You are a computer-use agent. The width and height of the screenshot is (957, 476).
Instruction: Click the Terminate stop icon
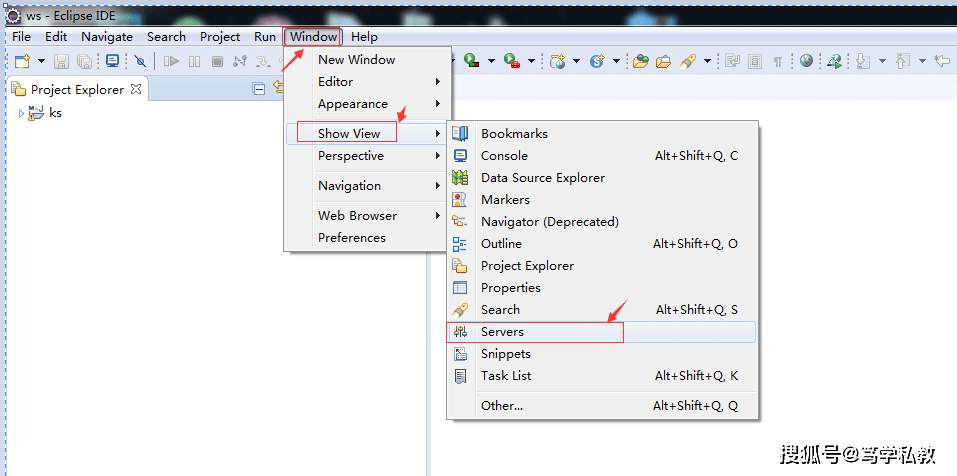tap(216, 61)
